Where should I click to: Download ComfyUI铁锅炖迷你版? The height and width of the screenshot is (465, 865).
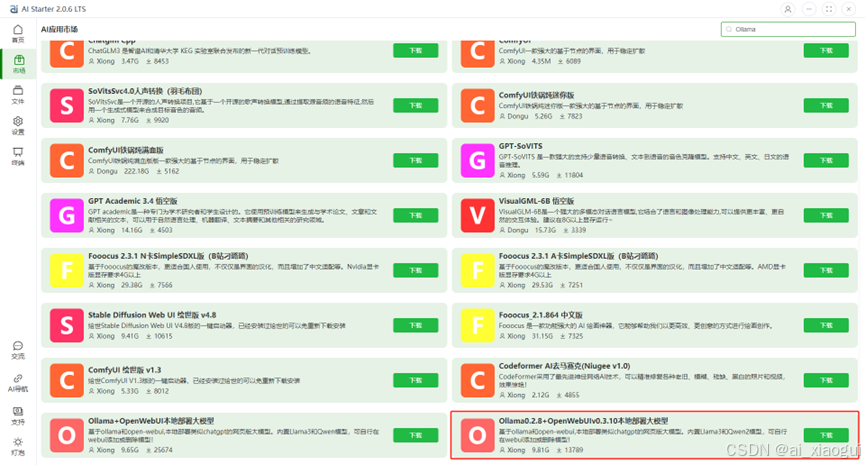[x=826, y=105]
